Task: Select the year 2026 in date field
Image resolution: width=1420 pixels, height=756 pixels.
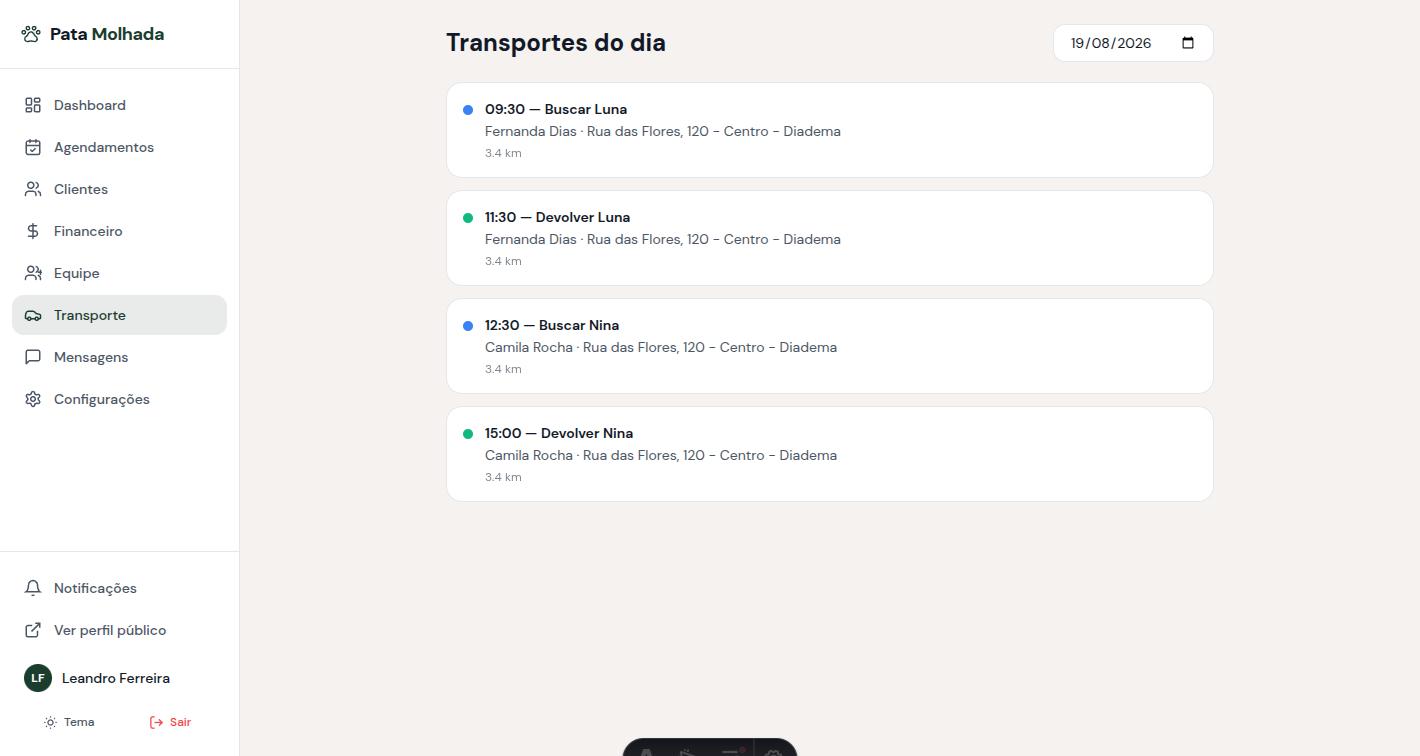Action: click(x=1135, y=43)
